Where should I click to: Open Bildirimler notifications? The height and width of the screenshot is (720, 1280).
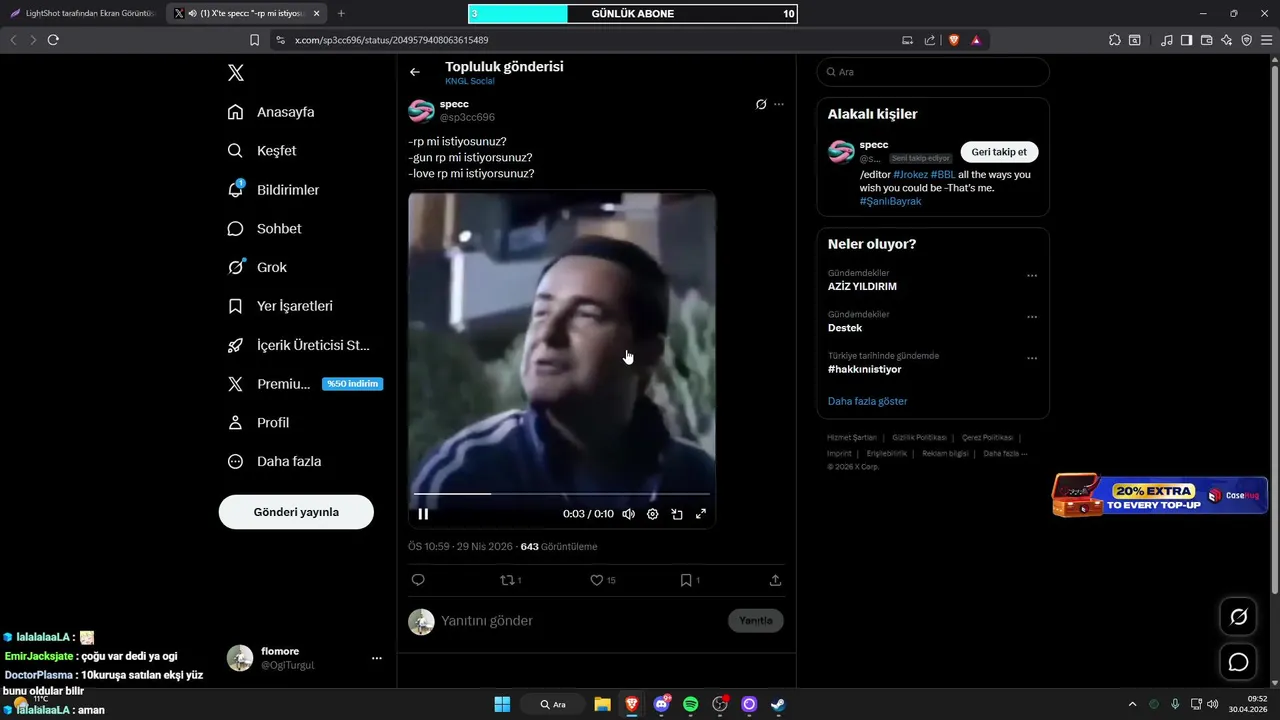(x=273, y=190)
